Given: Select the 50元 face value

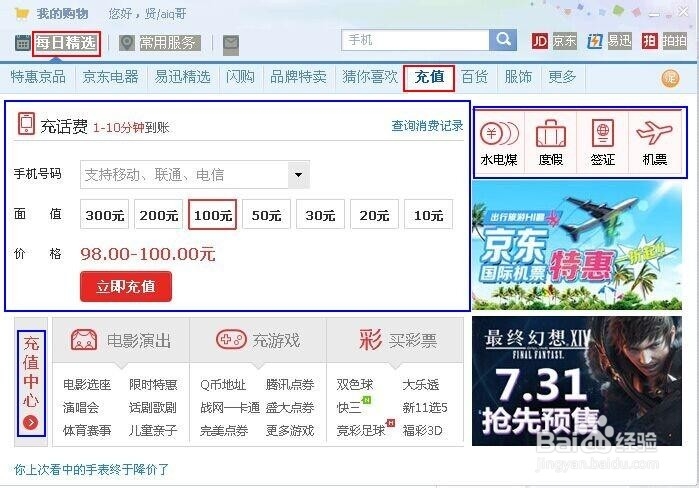Looking at the screenshot, I should tap(267, 215).
